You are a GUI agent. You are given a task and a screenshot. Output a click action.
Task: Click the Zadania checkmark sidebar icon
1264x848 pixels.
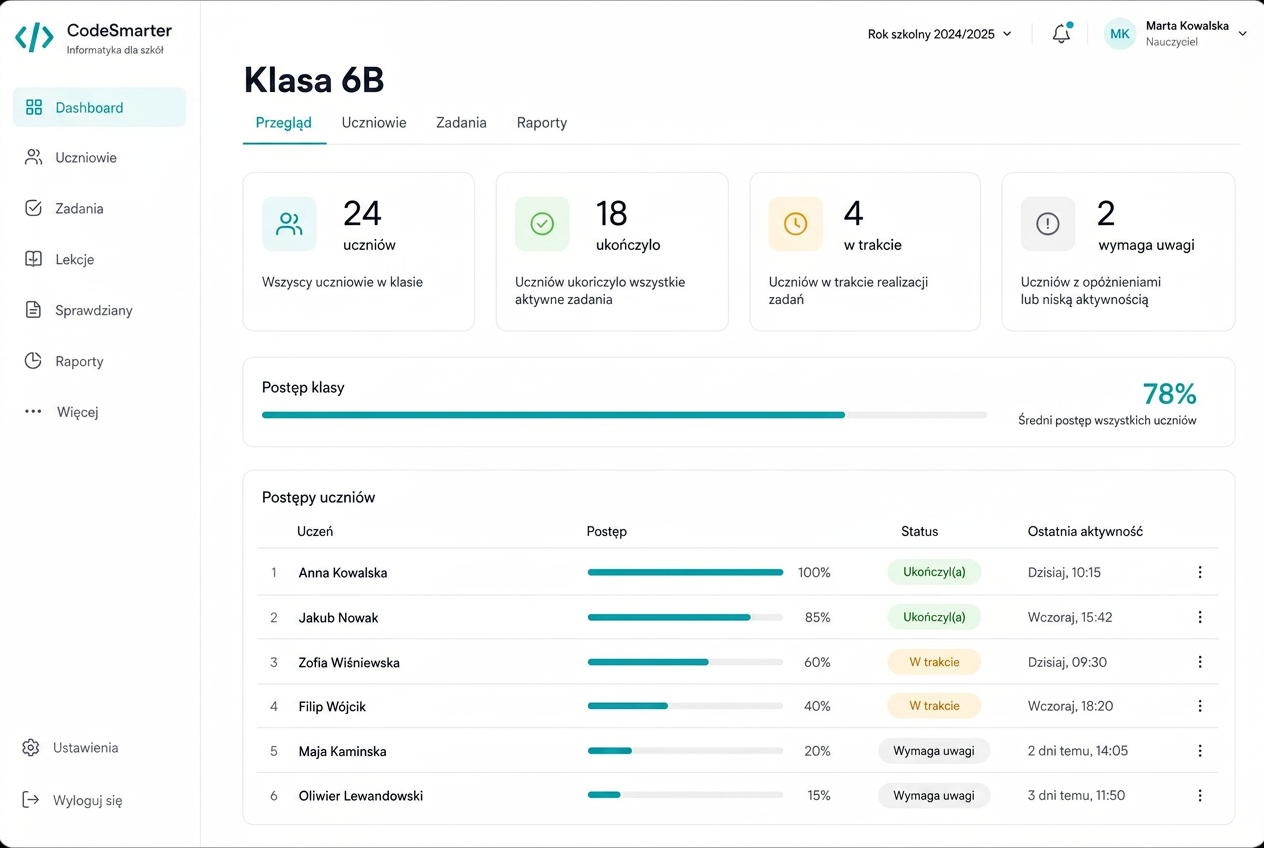[x=33, y=208]
